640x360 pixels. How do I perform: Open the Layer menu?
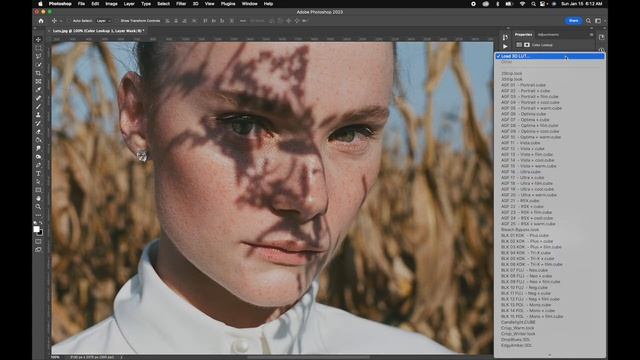coord(129,4)
